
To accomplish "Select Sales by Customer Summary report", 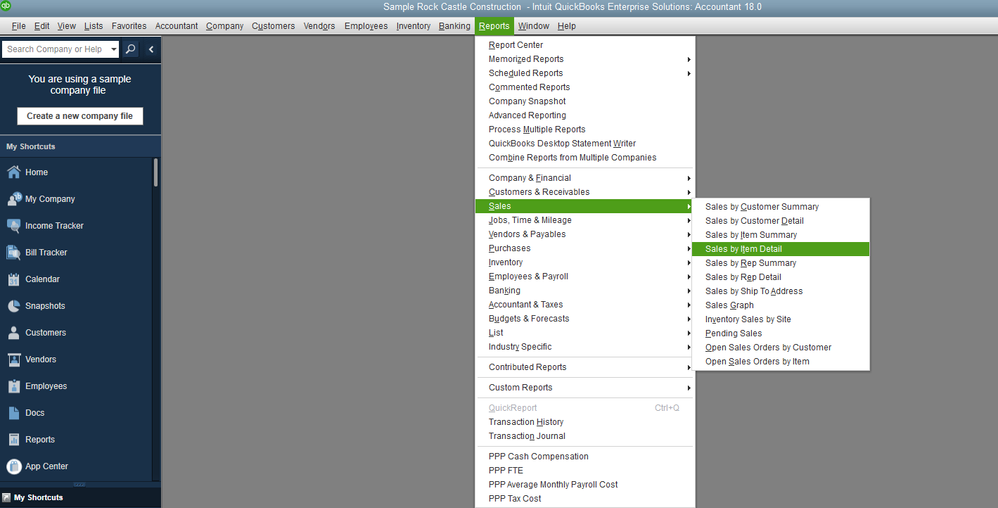I will coord(780,207).
